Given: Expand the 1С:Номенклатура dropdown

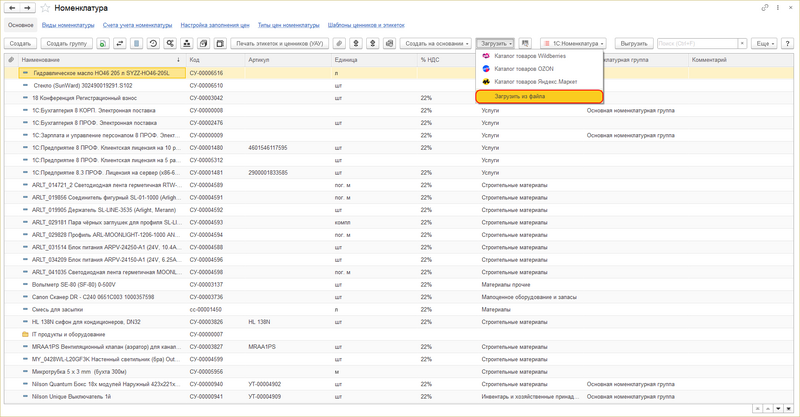Looking at the screenshot, I should (574, 44).
